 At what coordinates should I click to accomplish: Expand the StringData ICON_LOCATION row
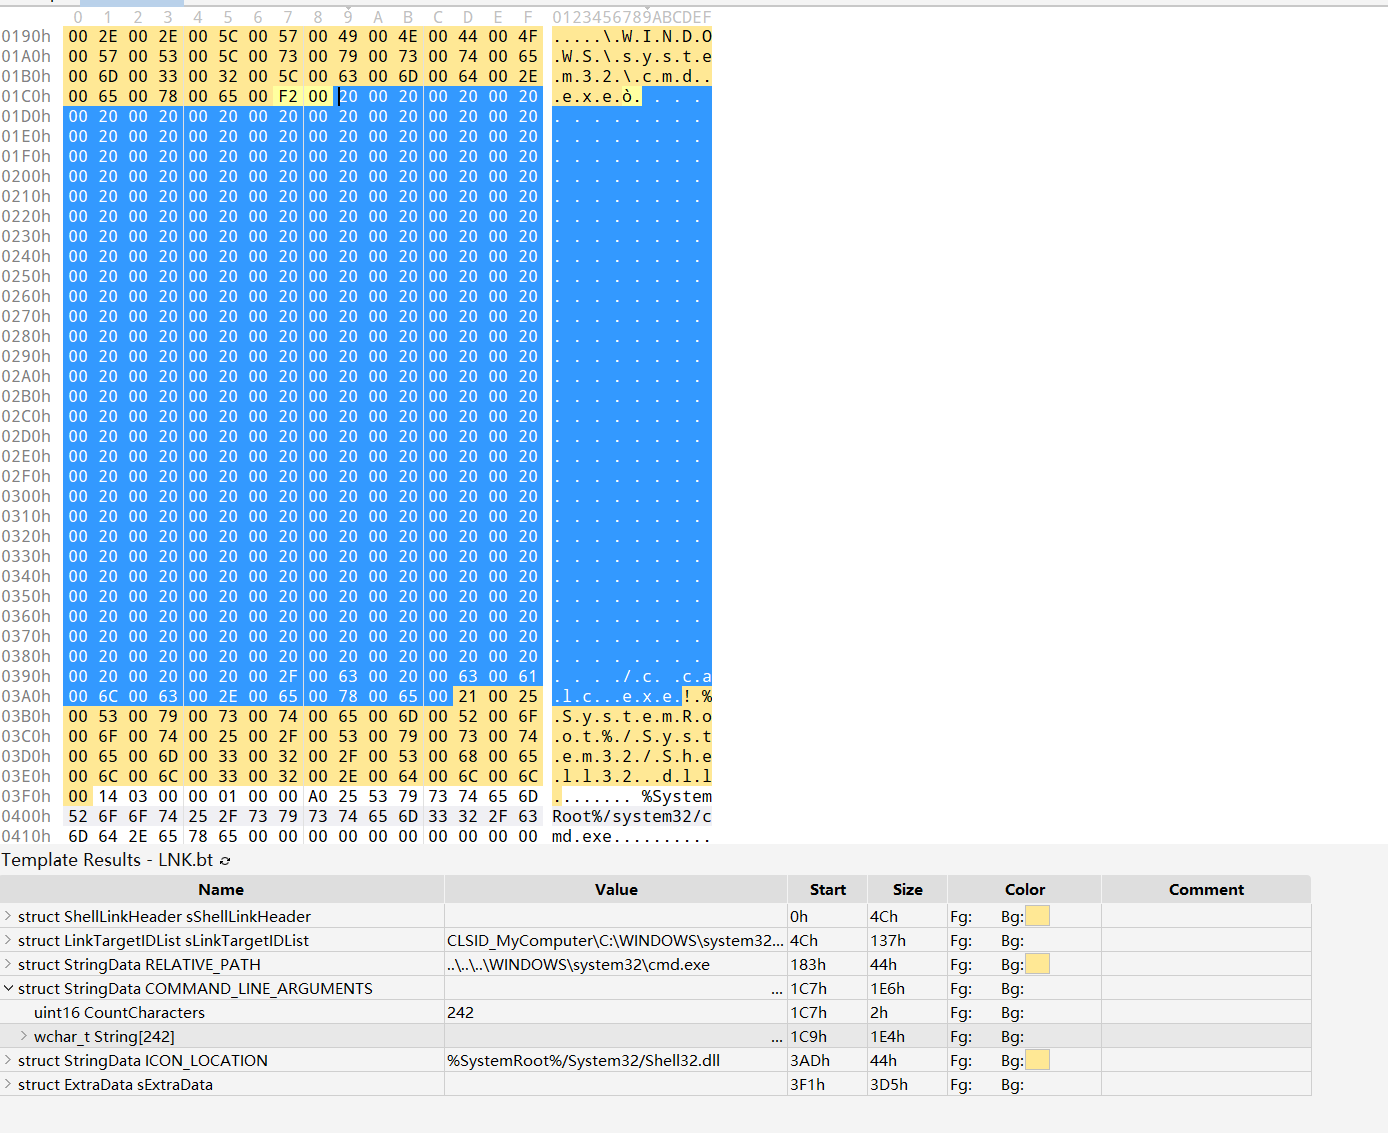pos(8,1060)
